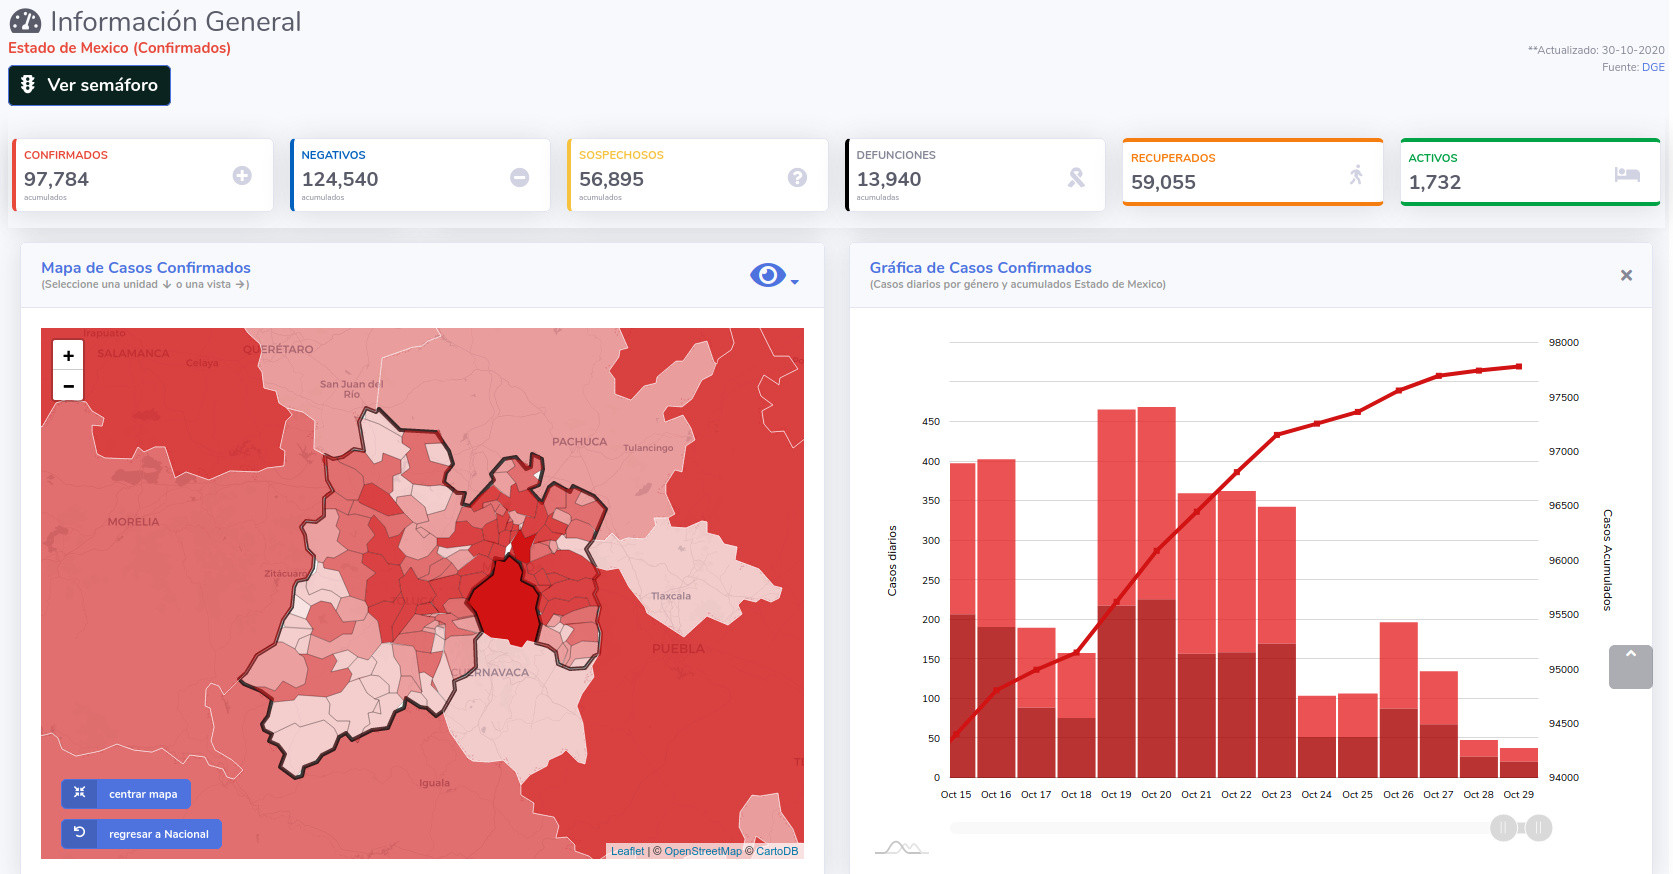Select the Confirmados 97,784 card
Screen dimensions: 1673x874
[x=143, y=175]
